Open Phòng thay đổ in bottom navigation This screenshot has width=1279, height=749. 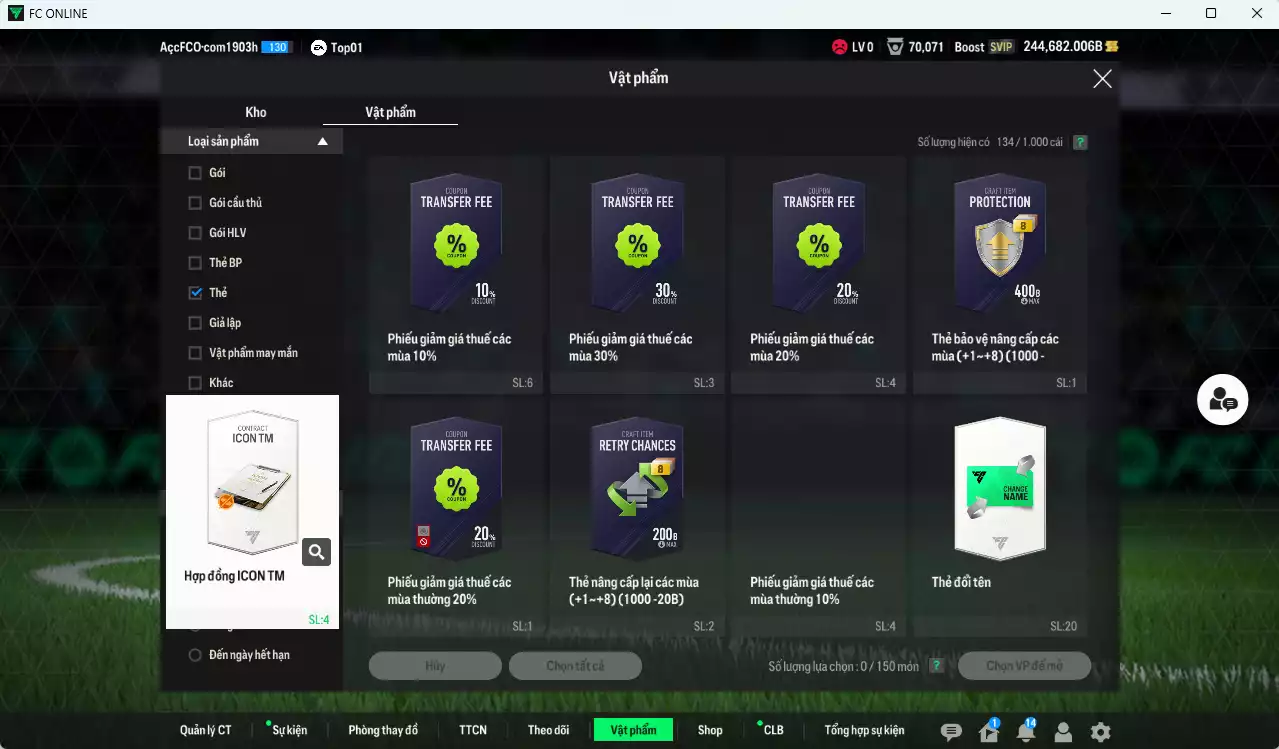(383, 730)
